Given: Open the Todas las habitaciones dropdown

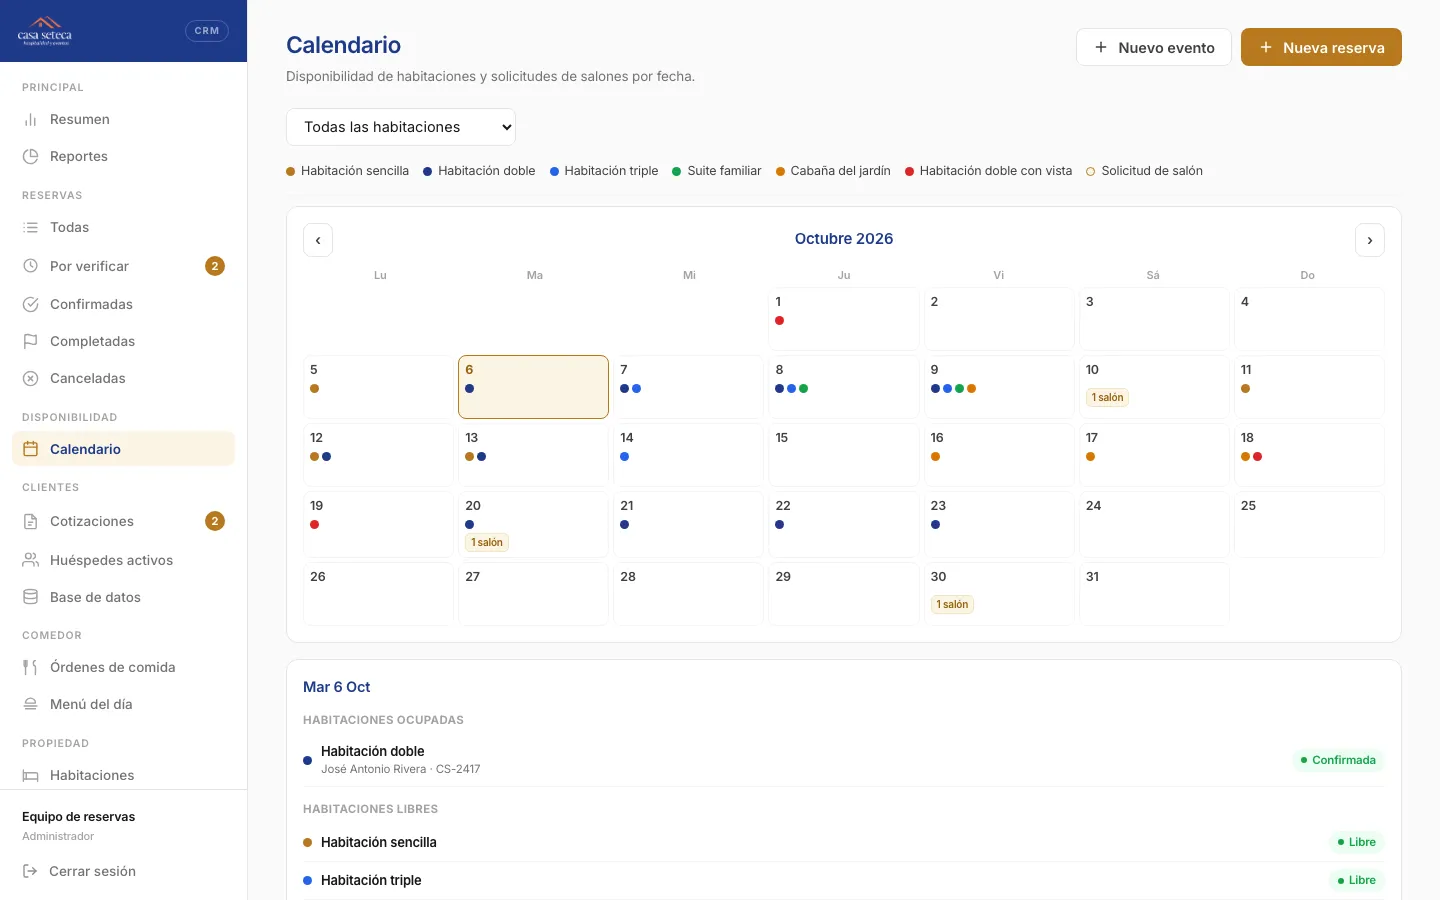Looking at the screenshot, I should 401,127.
